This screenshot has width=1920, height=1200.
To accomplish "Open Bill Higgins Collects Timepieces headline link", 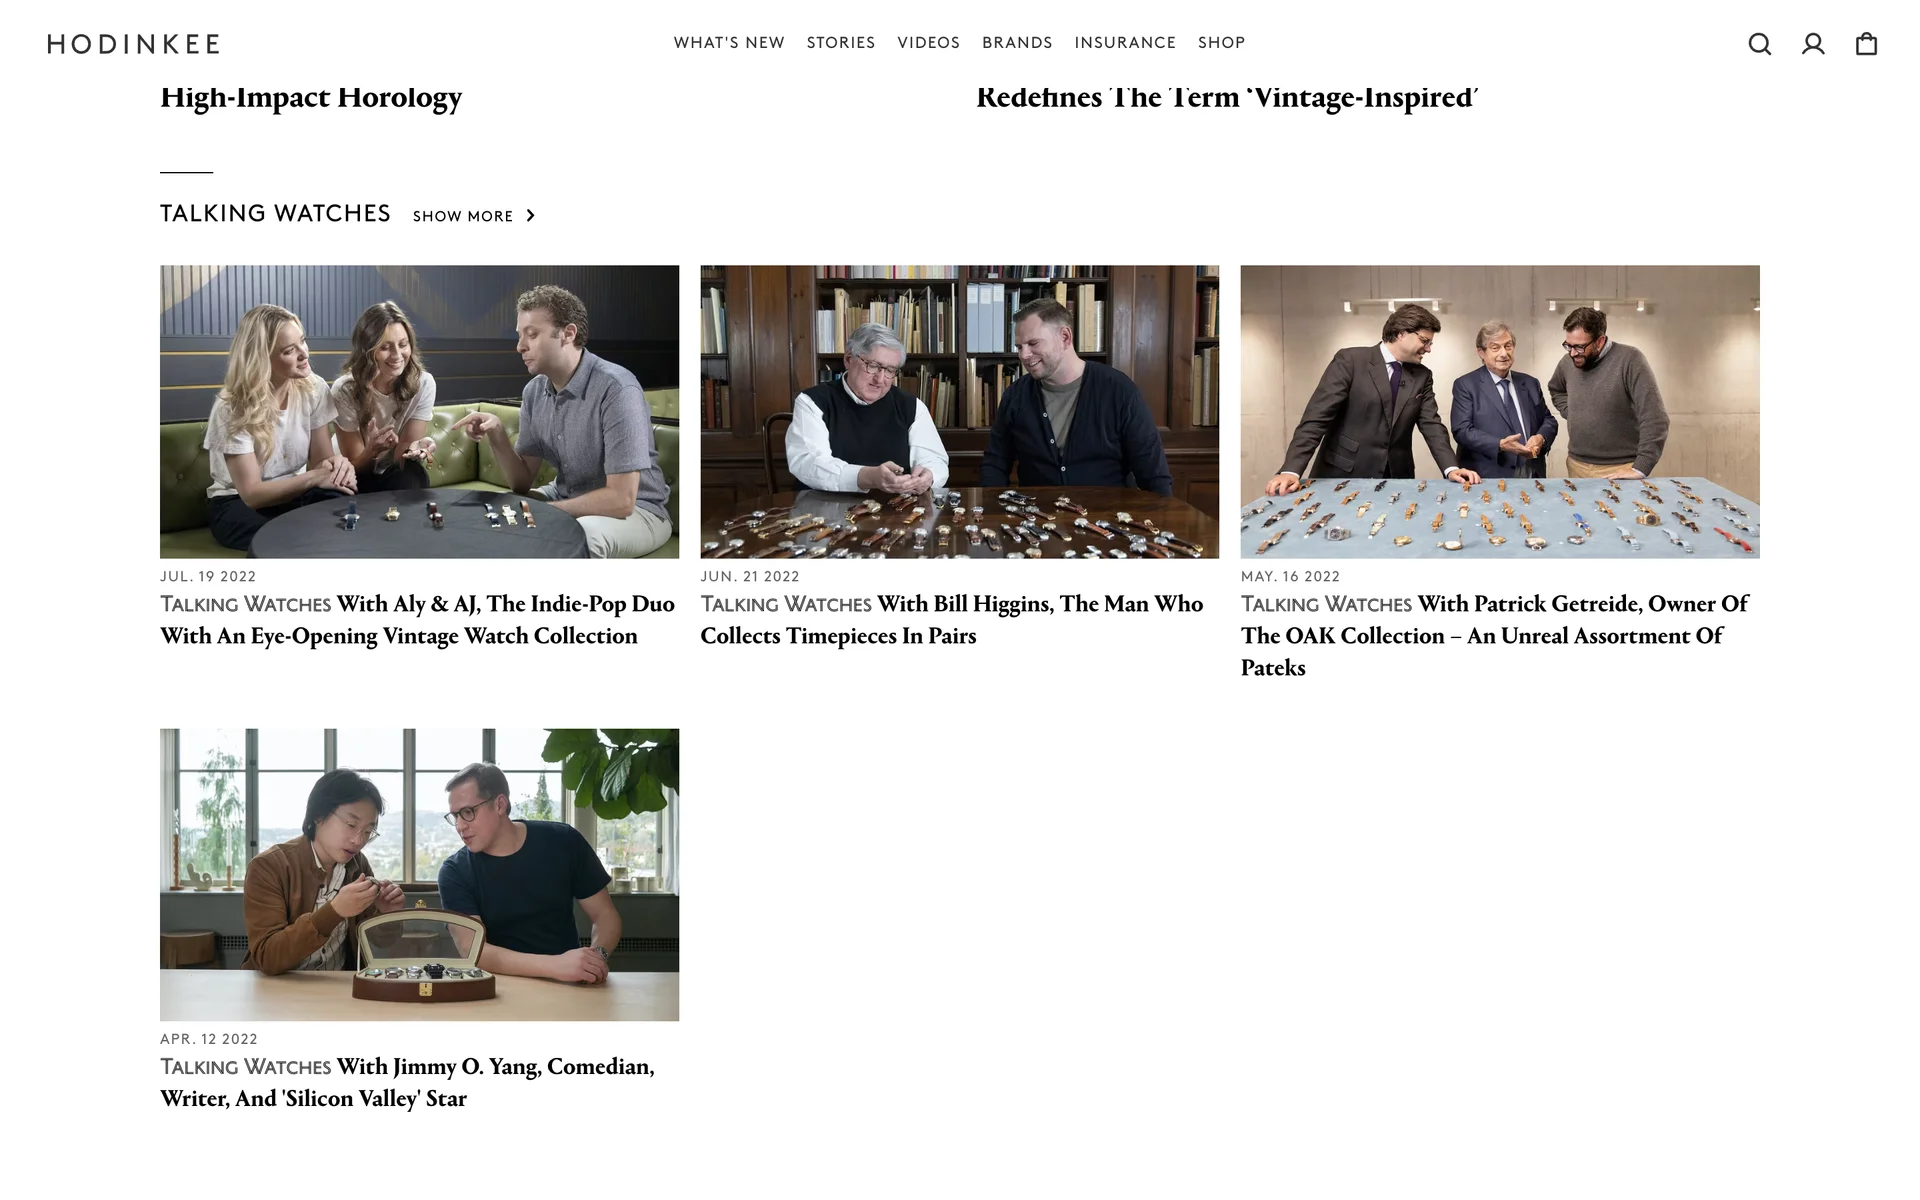I will pos(952,620).
